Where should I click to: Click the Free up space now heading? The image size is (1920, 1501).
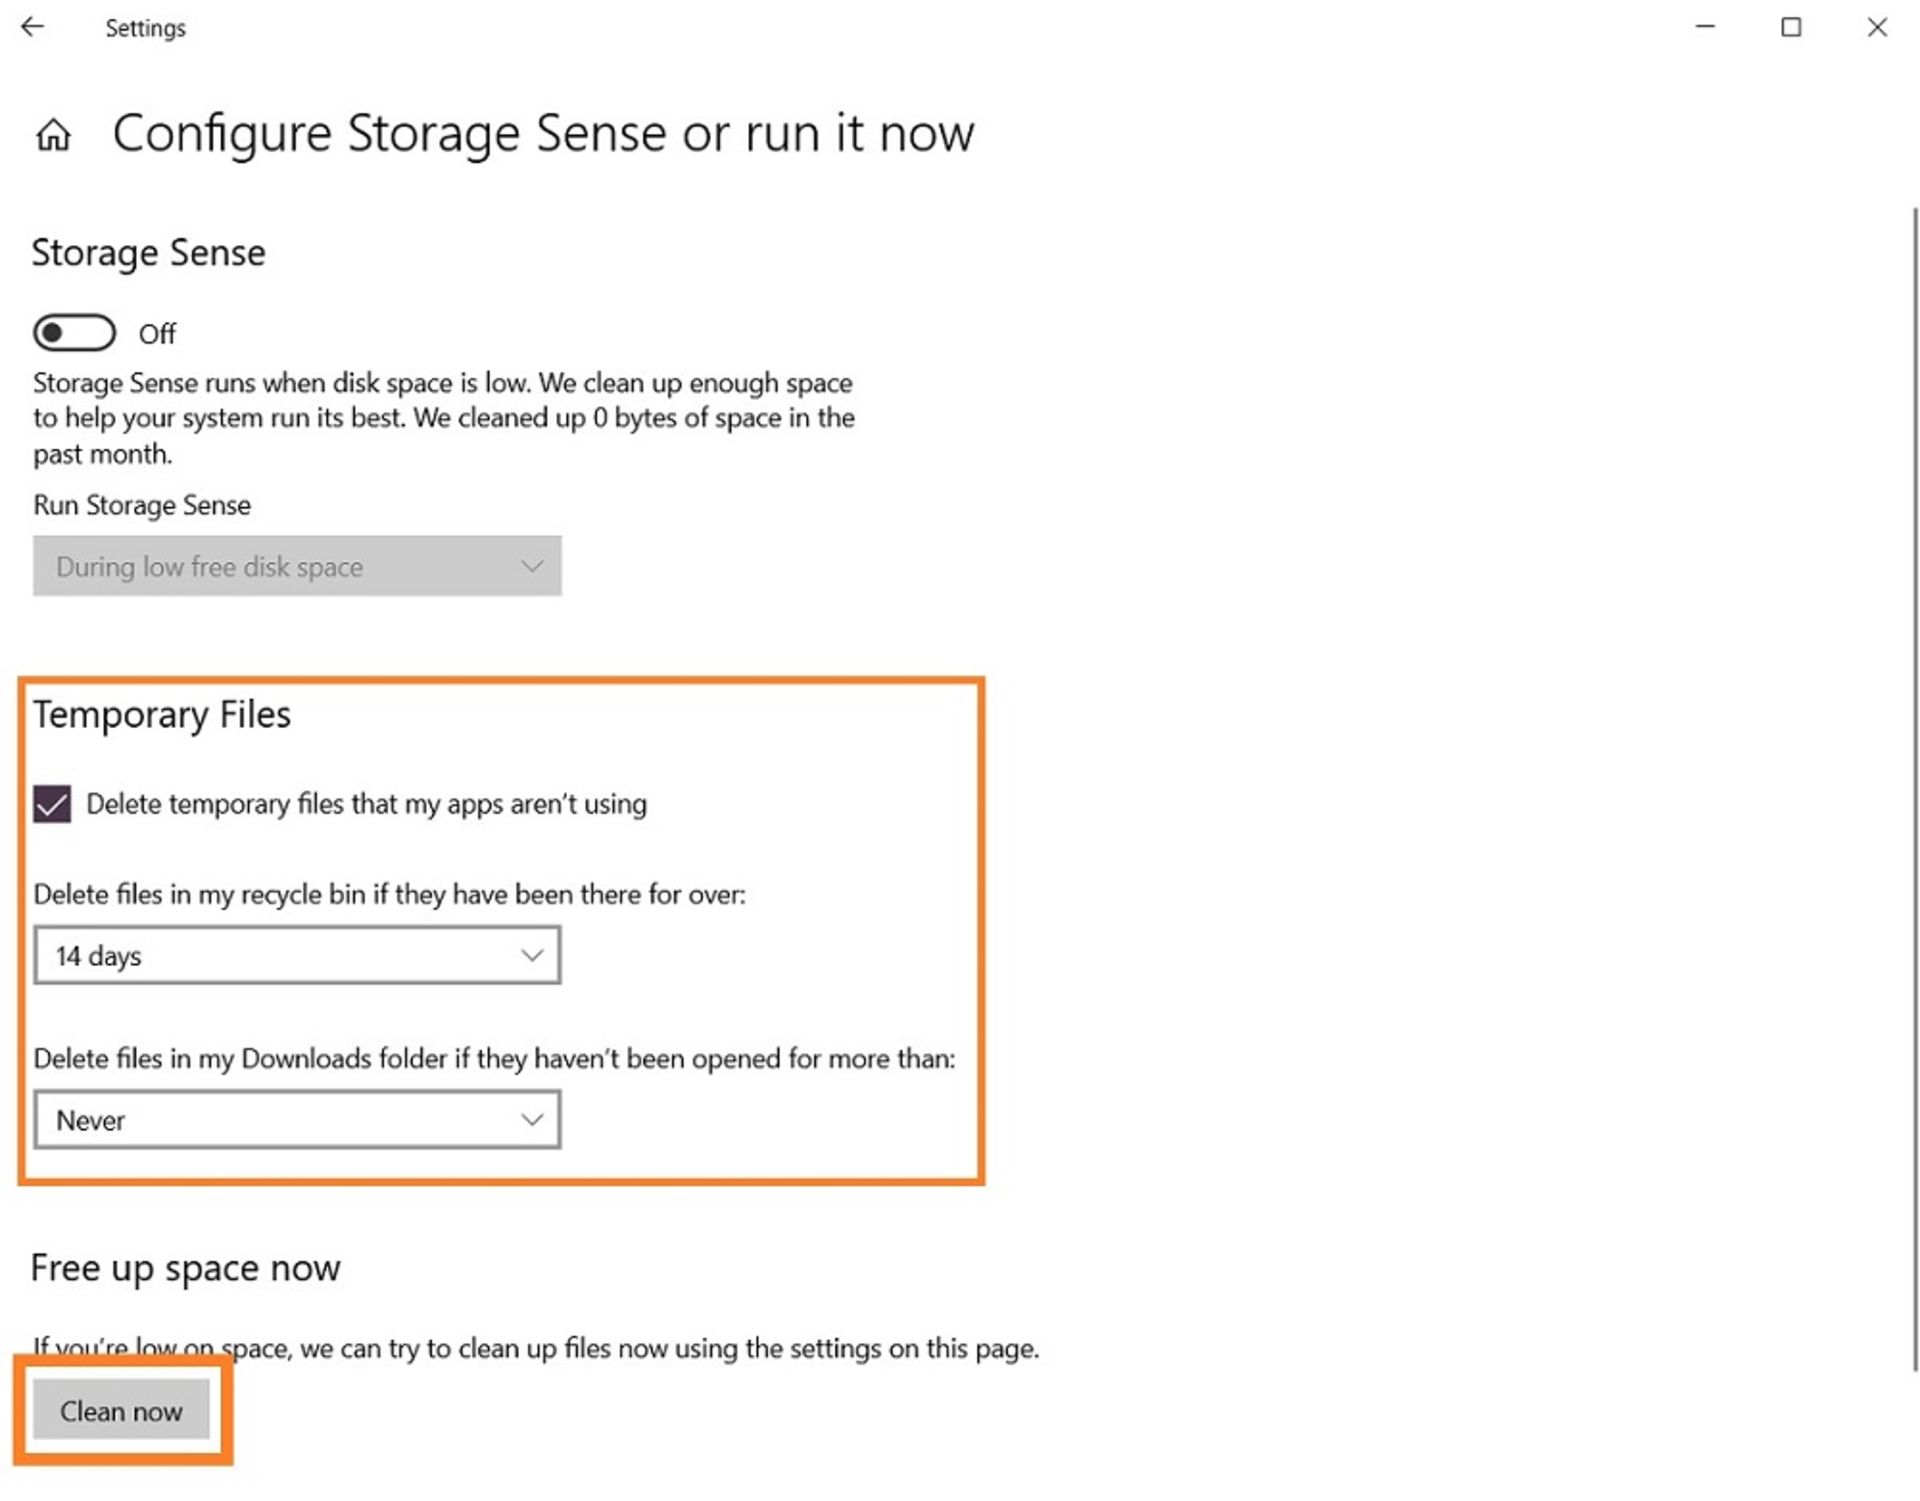[186, 1268]
